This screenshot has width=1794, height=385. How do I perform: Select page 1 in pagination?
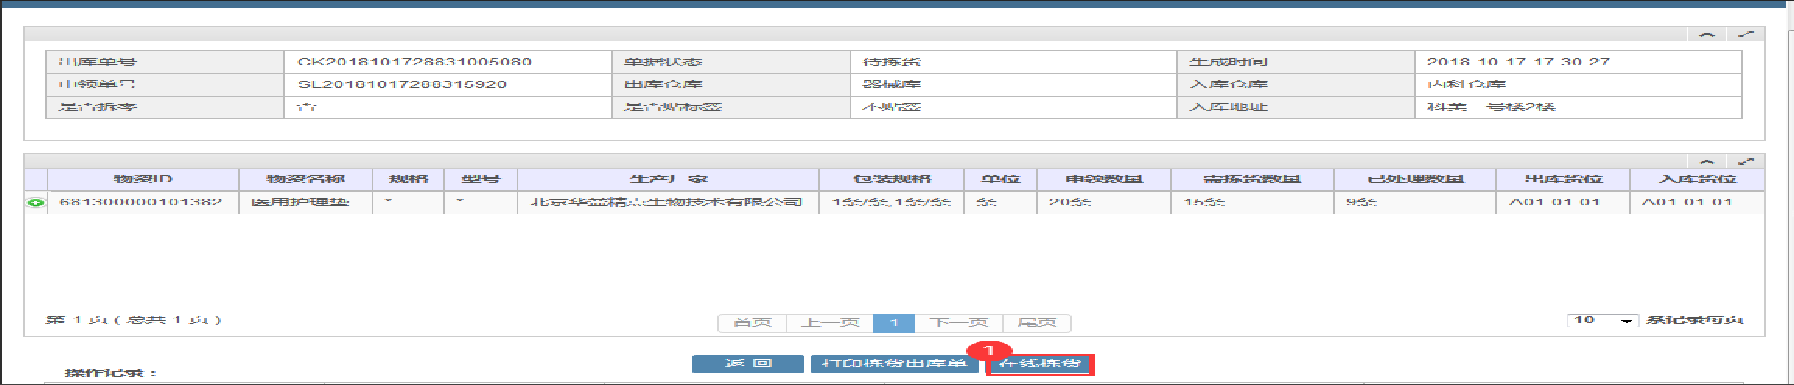(894, 323)
